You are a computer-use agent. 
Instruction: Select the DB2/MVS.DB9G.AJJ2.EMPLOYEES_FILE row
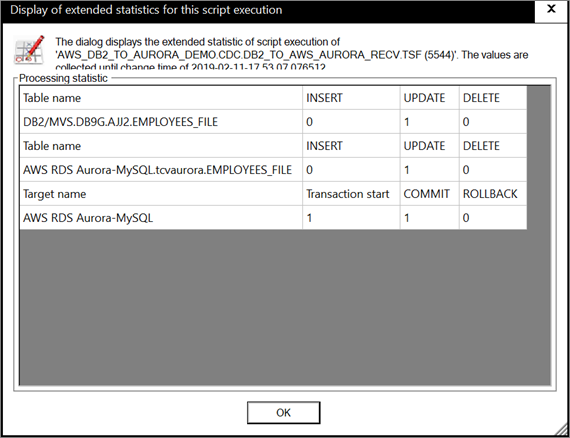(273, 122)
